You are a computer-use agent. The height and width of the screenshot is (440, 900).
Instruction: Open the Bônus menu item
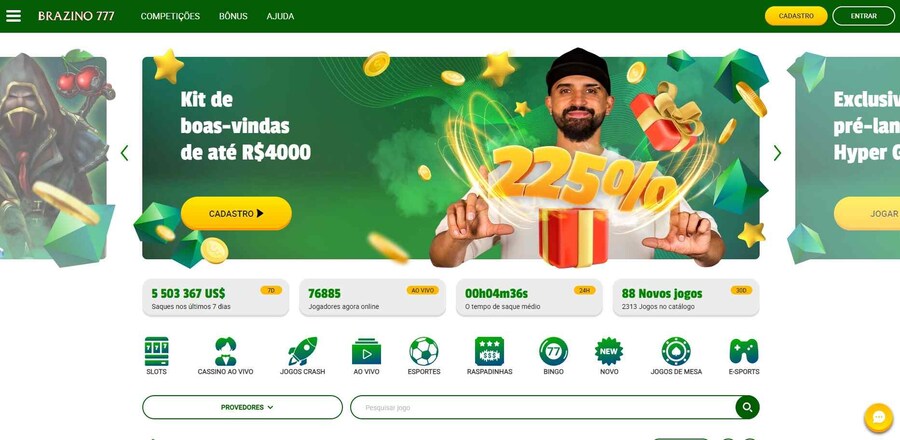[233, 16]
